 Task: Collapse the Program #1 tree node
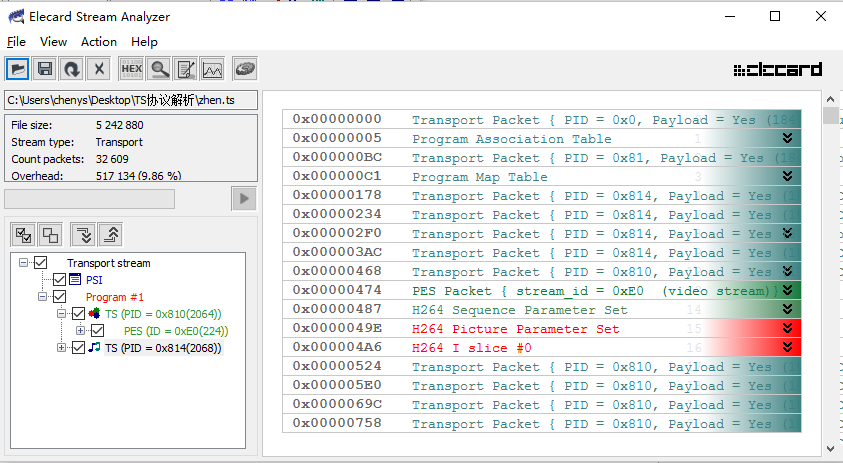(x=42, y=296)
